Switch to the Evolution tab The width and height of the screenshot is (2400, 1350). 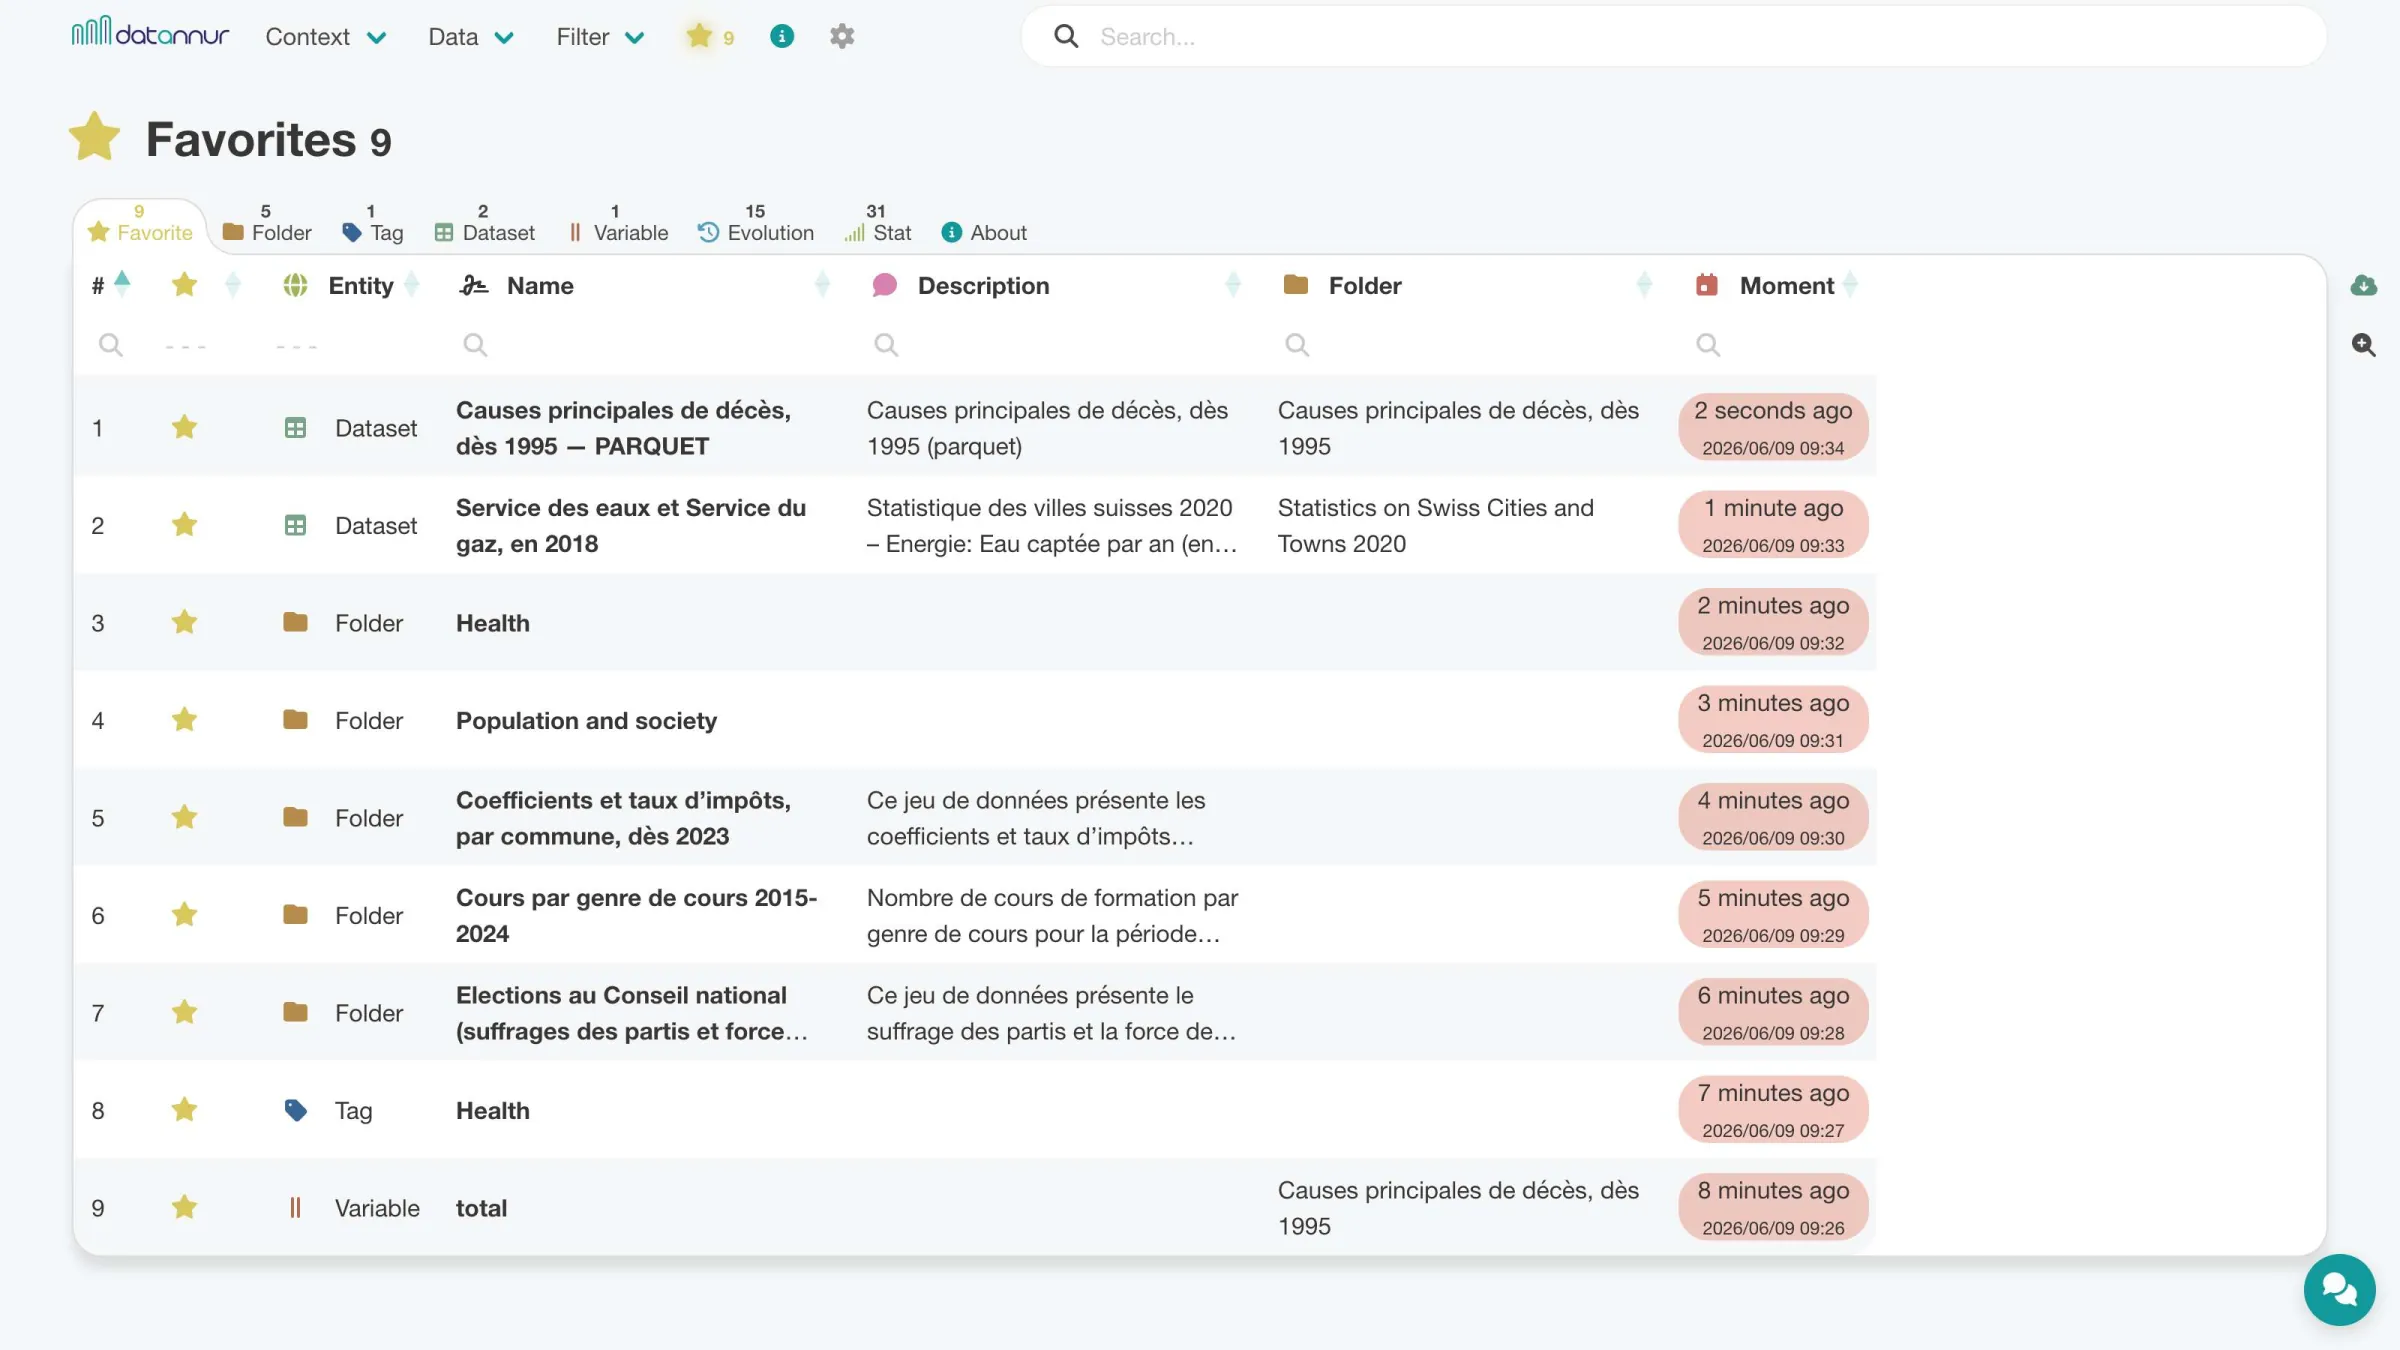pos(756,225)
